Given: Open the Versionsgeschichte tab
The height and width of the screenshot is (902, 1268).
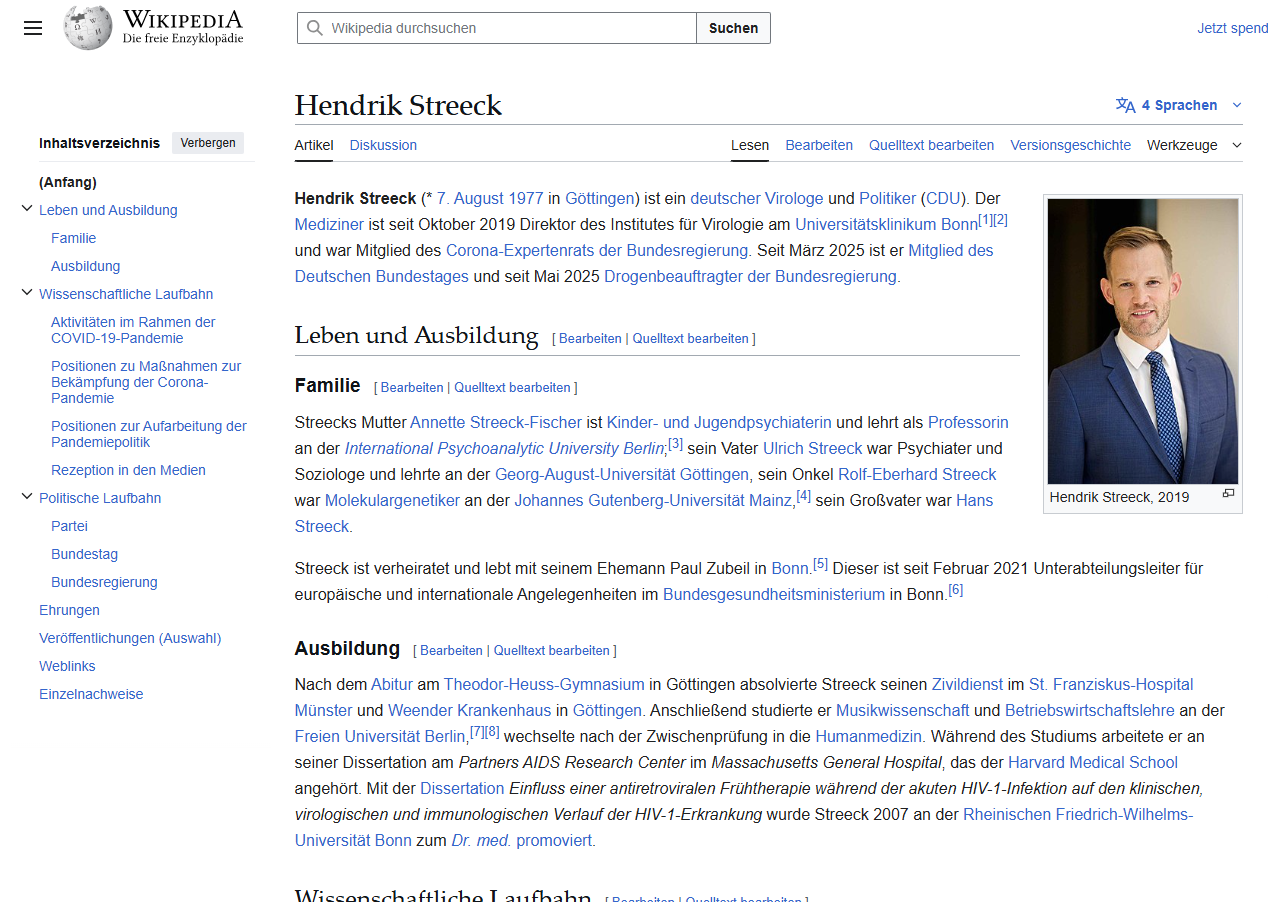Looking at the screenshot, I should [x=1070, y=145].
